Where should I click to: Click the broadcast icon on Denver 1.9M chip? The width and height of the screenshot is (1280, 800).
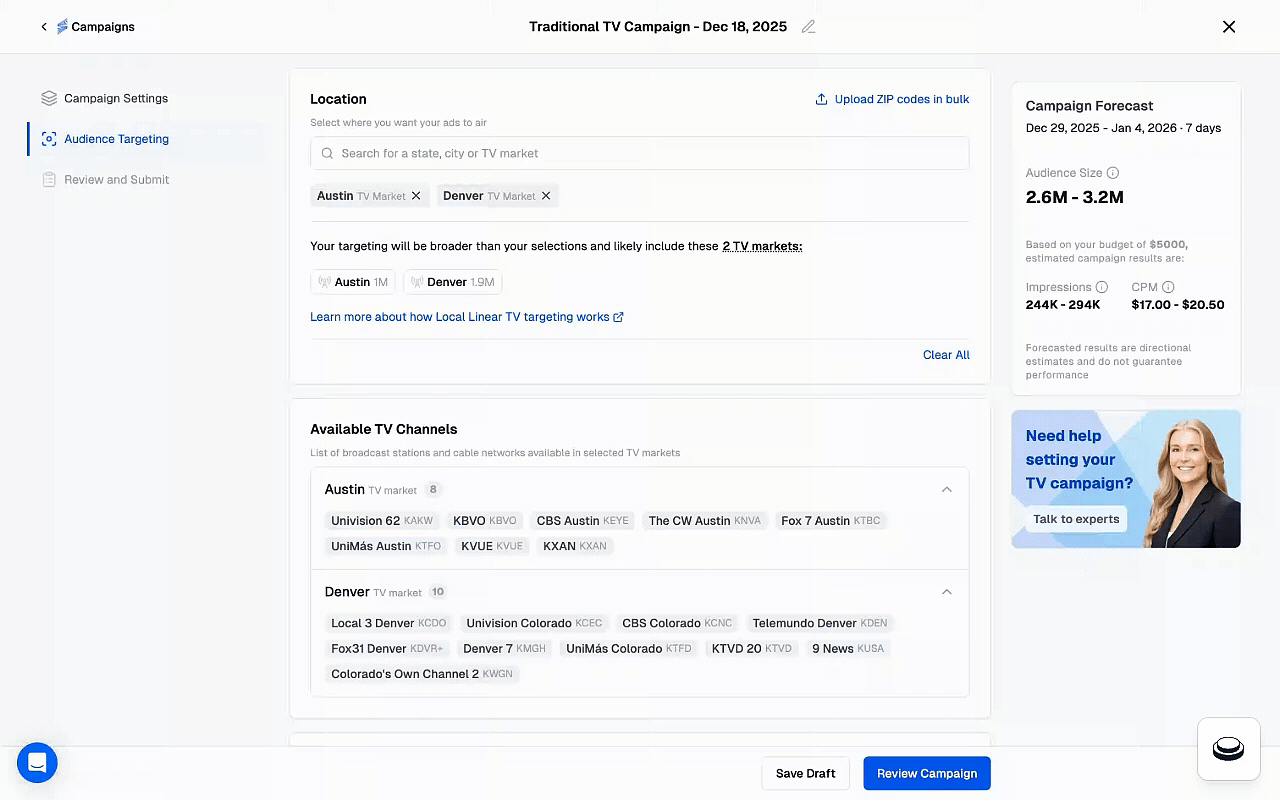417,282
